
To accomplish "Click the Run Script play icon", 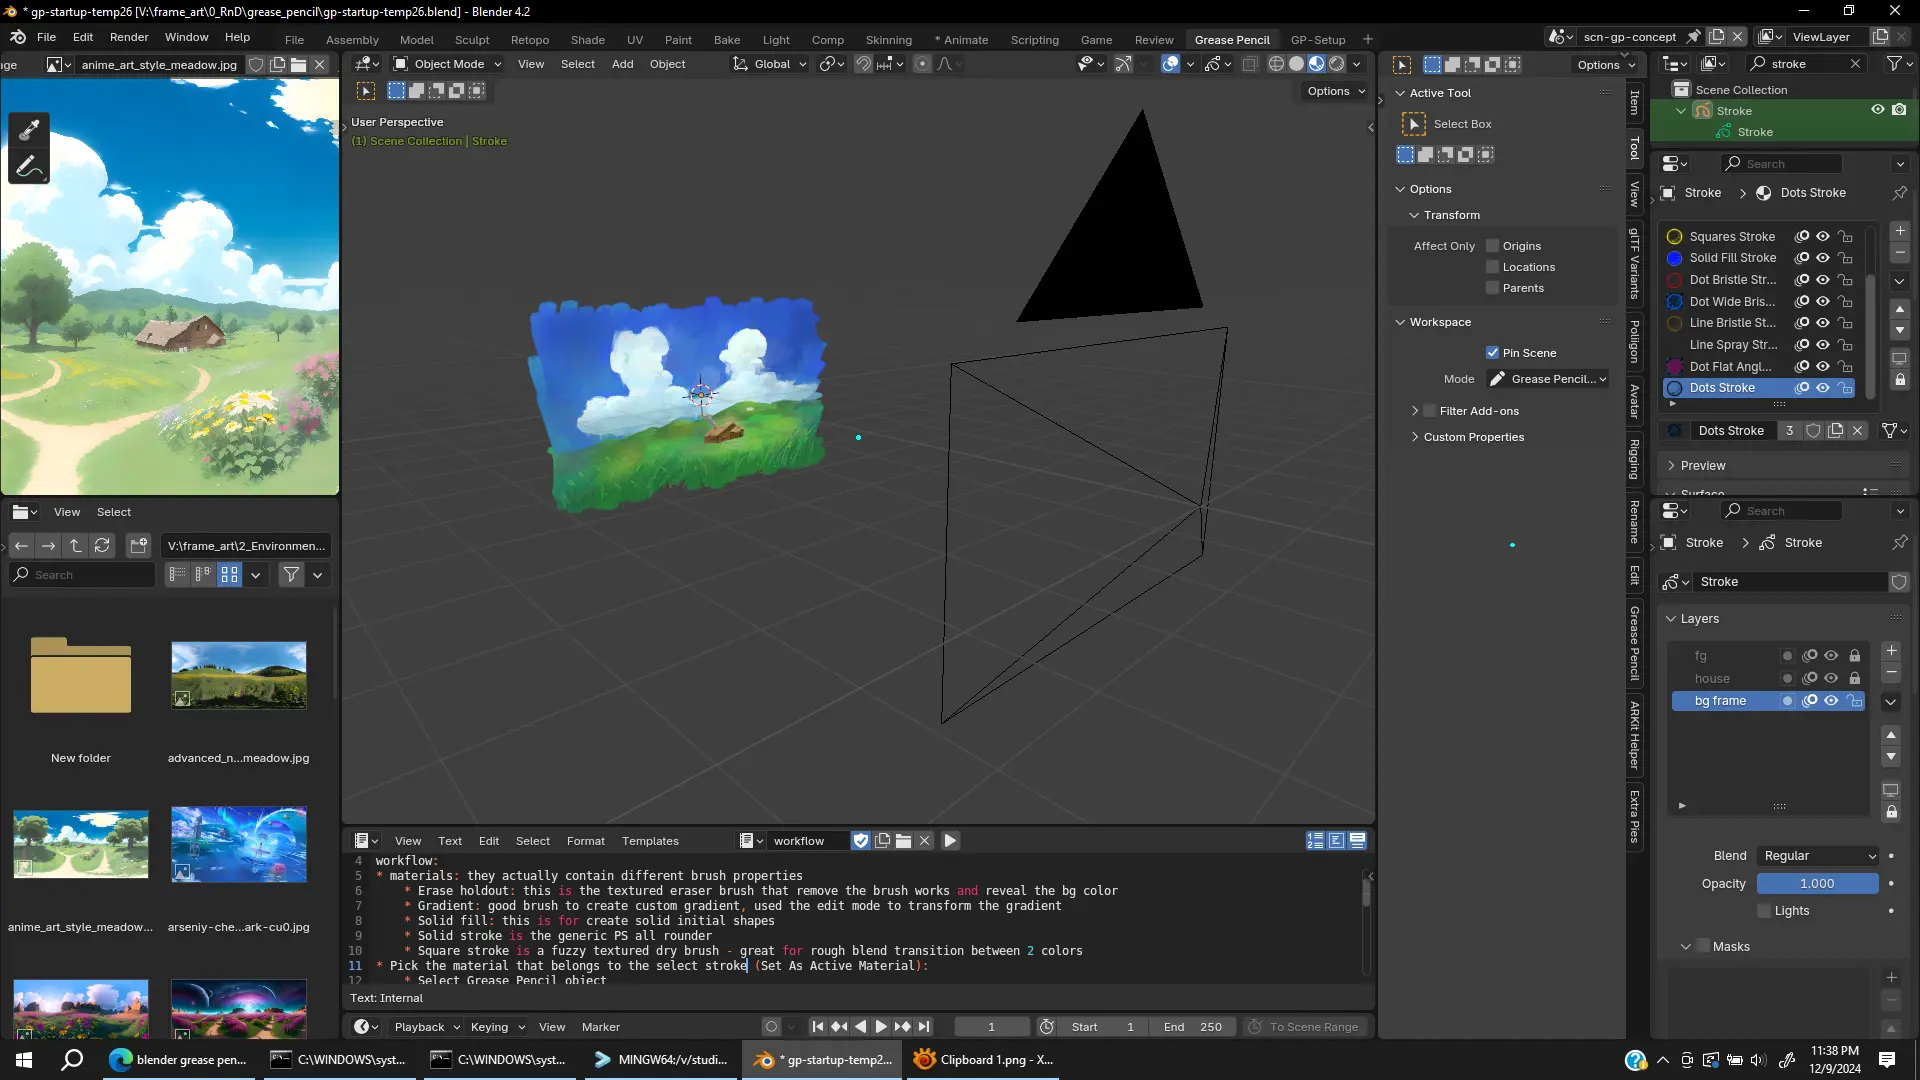I will 950,841.
